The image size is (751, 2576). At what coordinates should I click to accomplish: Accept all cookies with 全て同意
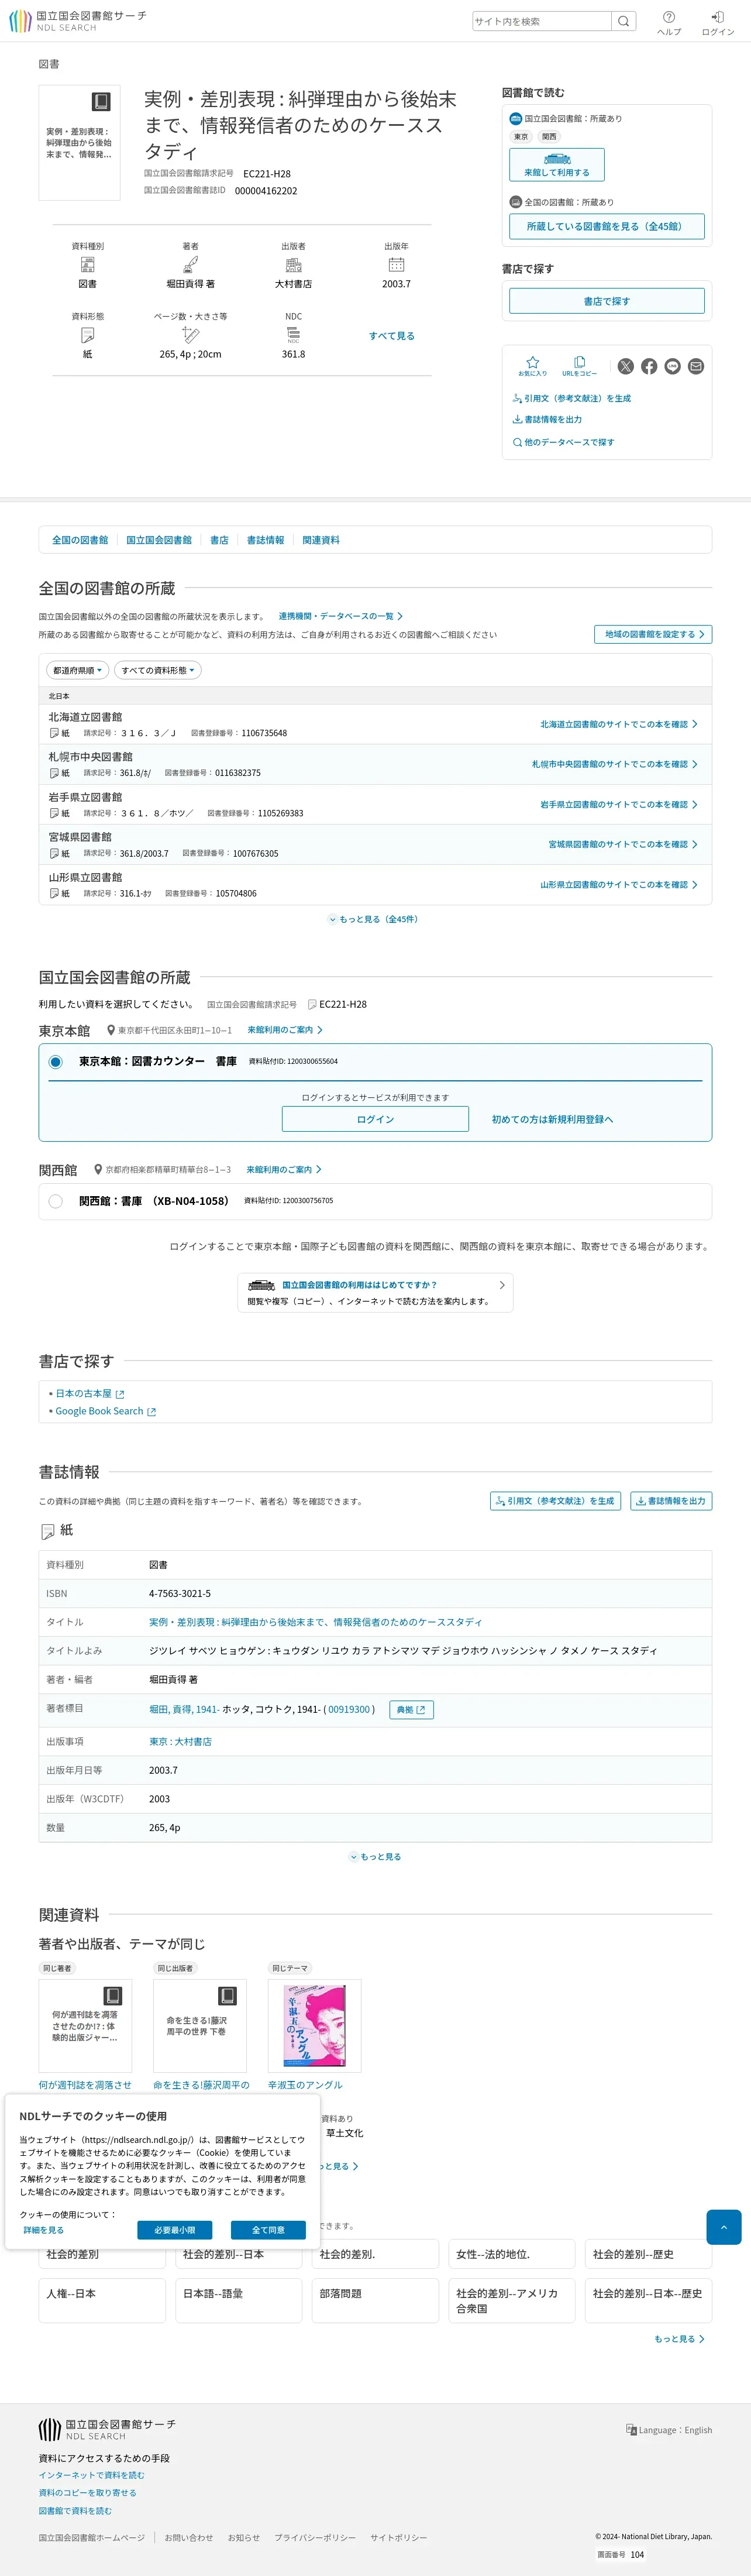268,2230
